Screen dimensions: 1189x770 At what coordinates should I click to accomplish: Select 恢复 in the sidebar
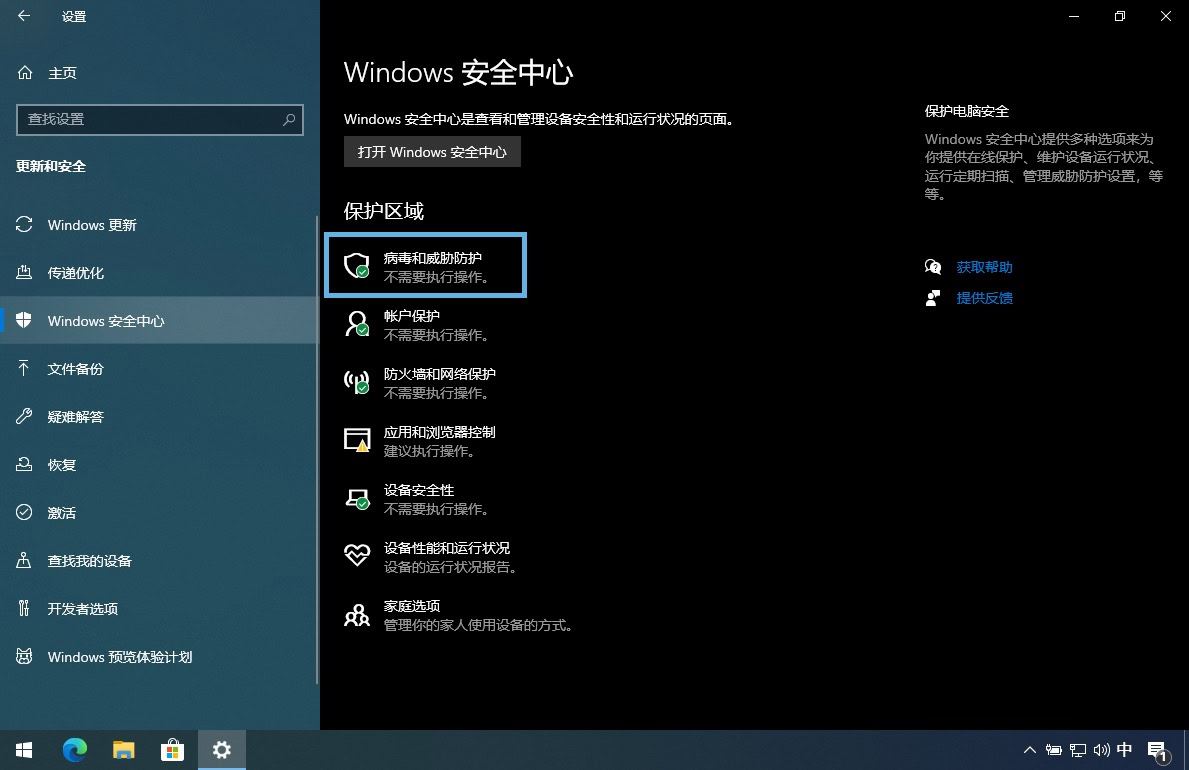tap(160, 464)
